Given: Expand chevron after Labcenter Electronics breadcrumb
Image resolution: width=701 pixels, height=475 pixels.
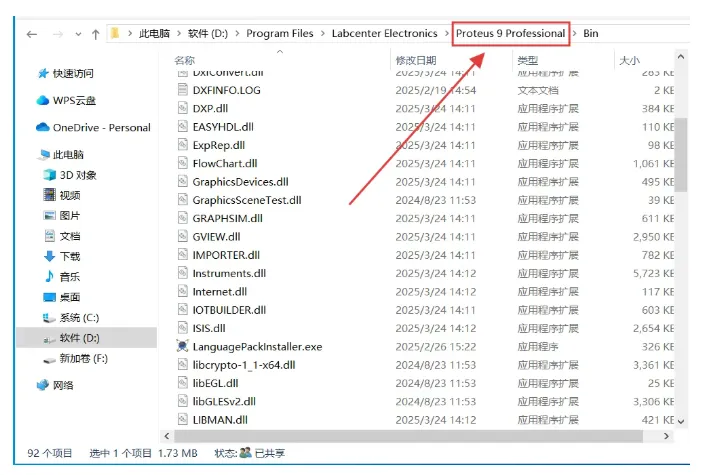Looking at the screenshot, I should pyautogui.click(x=447, y=34).
